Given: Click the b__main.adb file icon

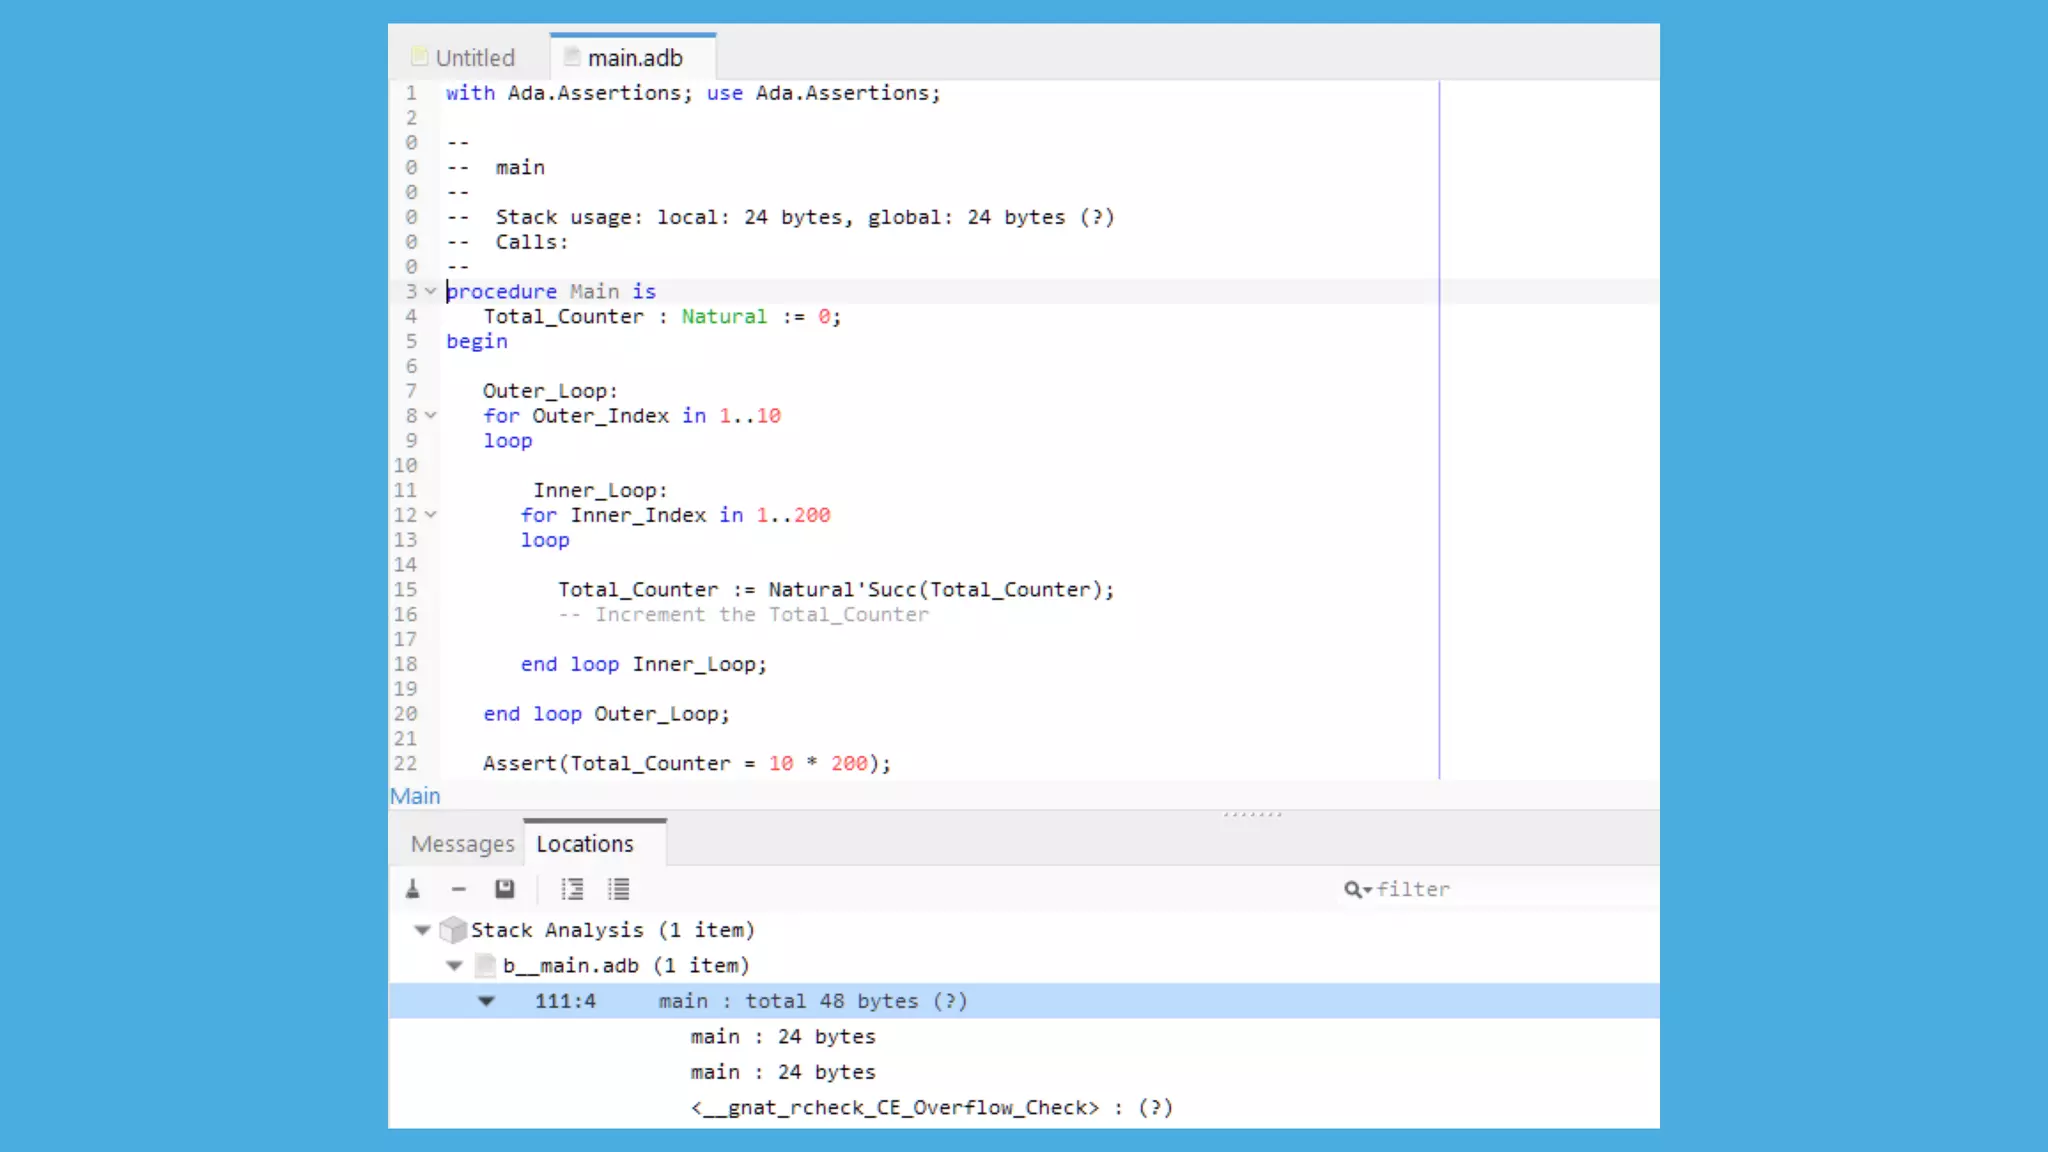Looking at the screenshot, I should coord(486,965).
